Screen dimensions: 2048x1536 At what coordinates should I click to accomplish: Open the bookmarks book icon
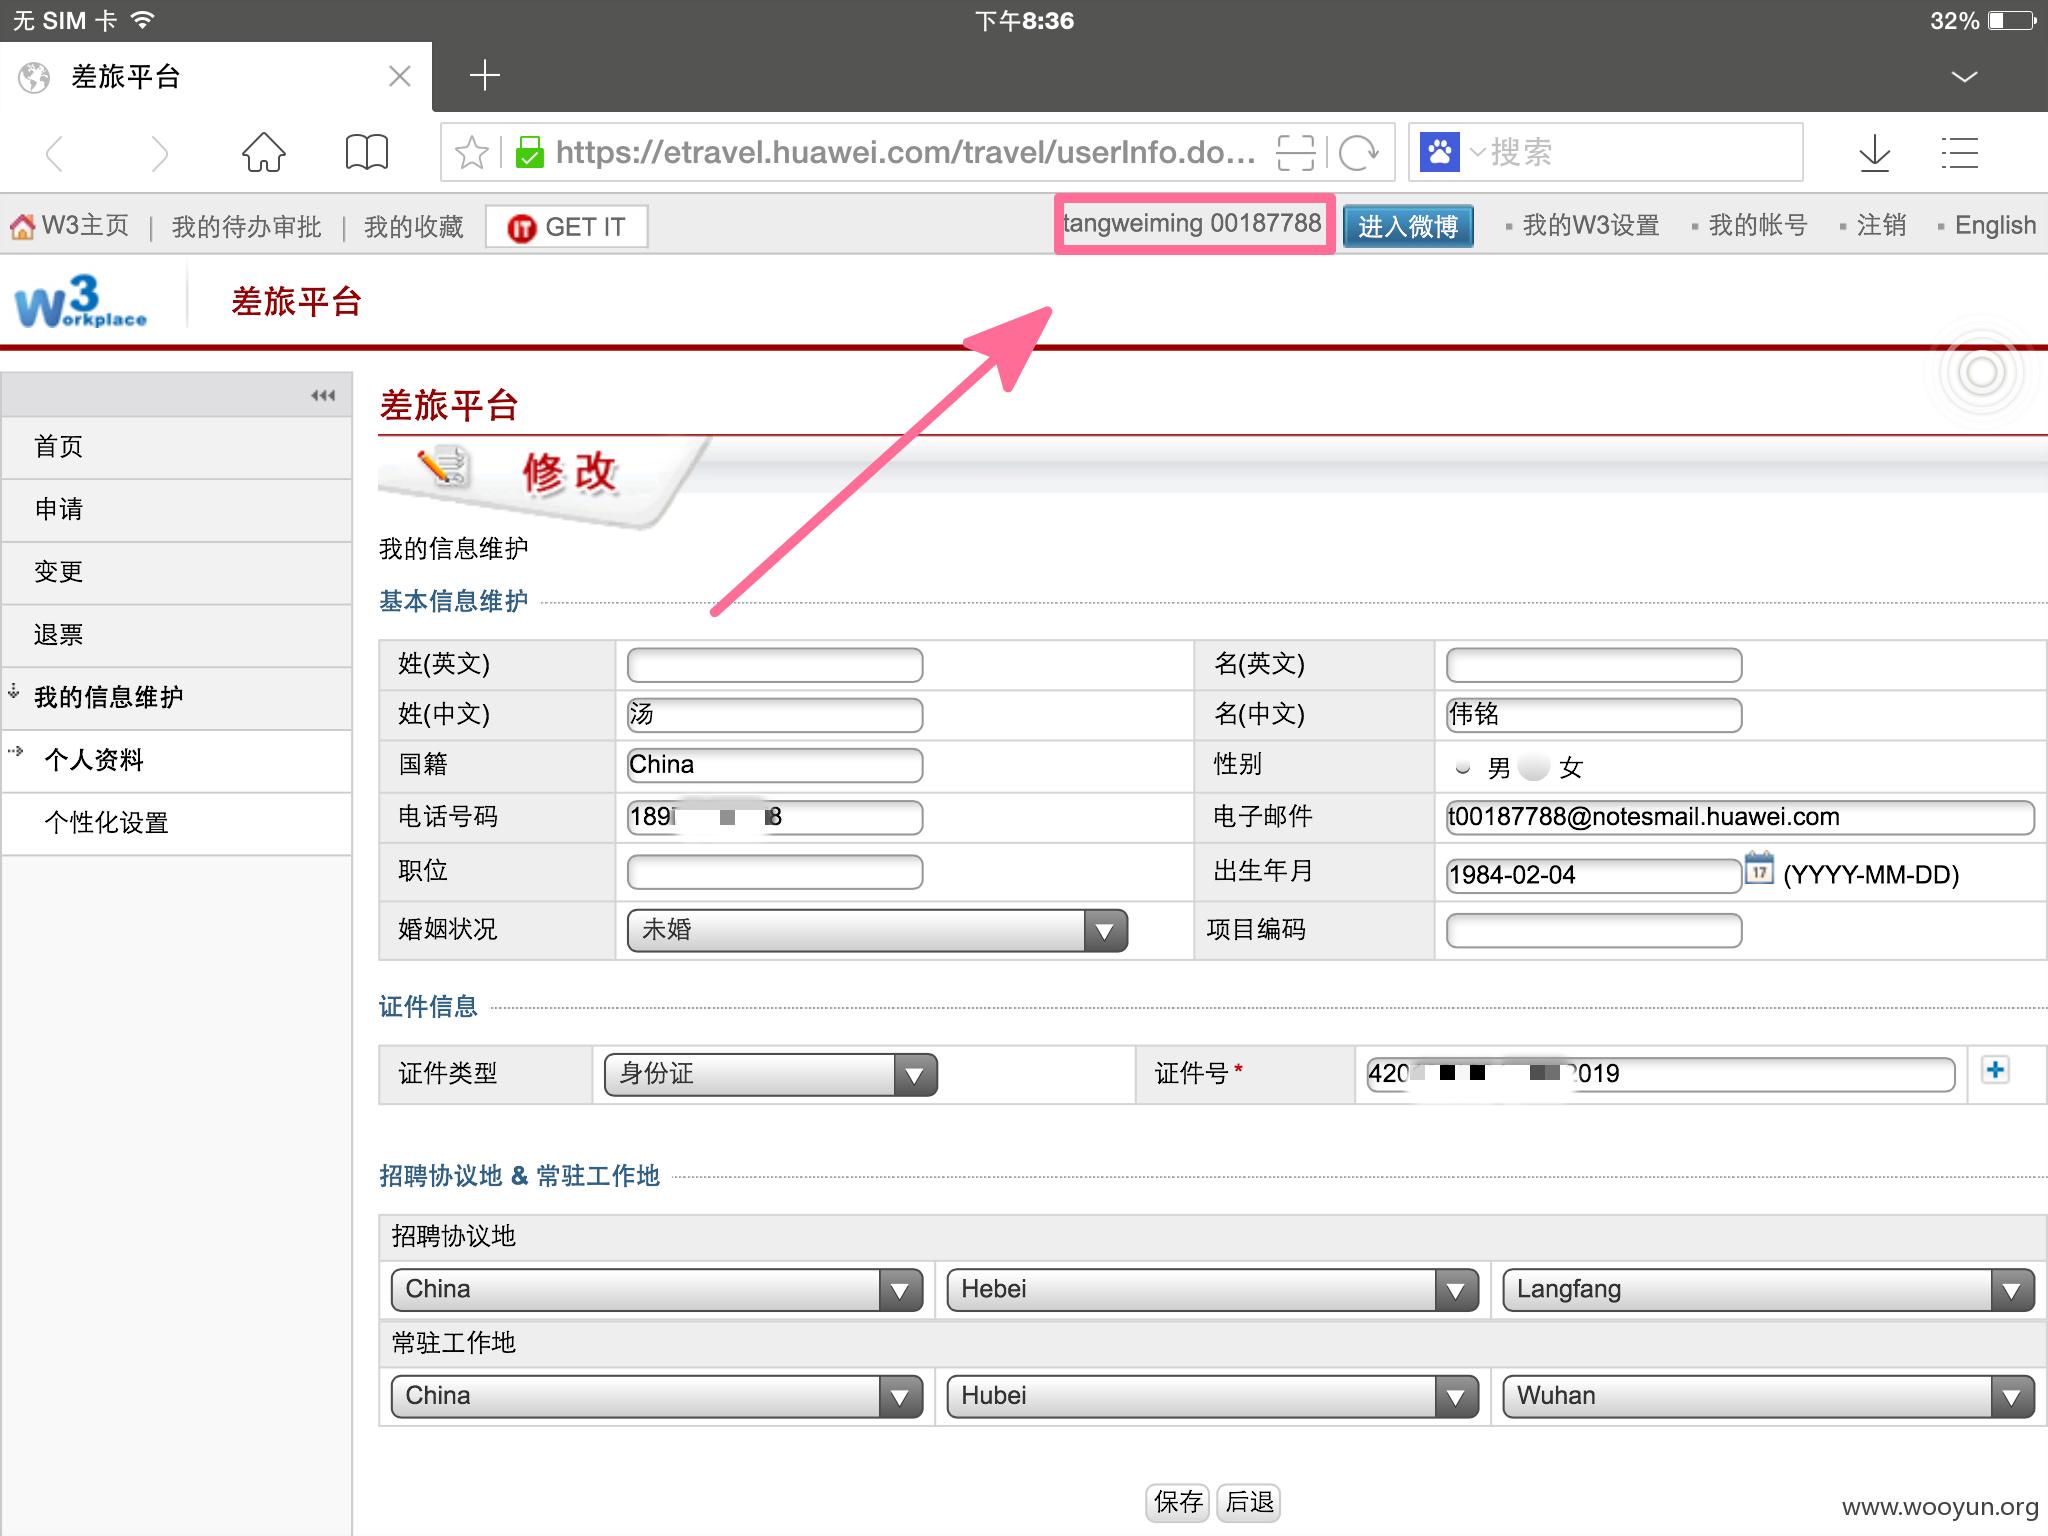[367, 153]
